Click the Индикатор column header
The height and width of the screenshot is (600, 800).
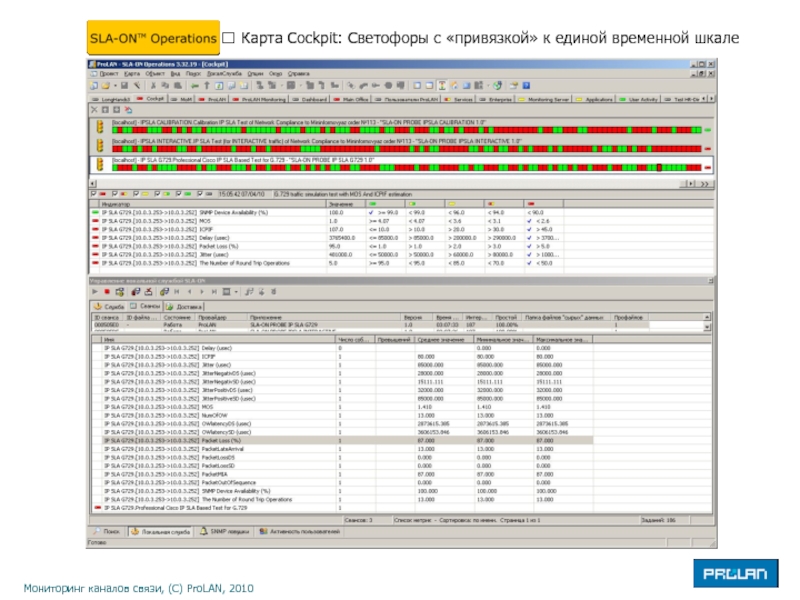point(115,203)
